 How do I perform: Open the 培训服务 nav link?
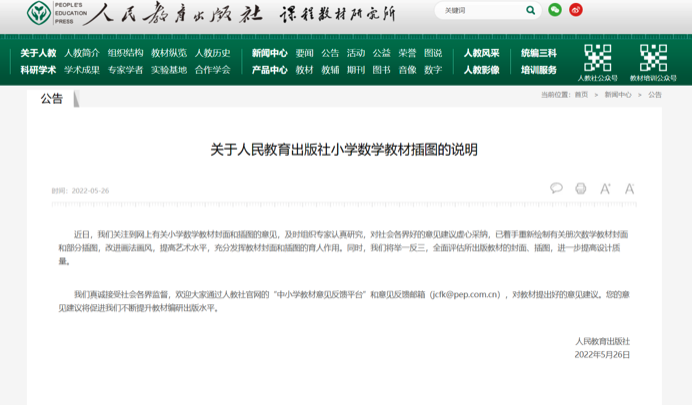pyautogui.click(x=538, y=70)
